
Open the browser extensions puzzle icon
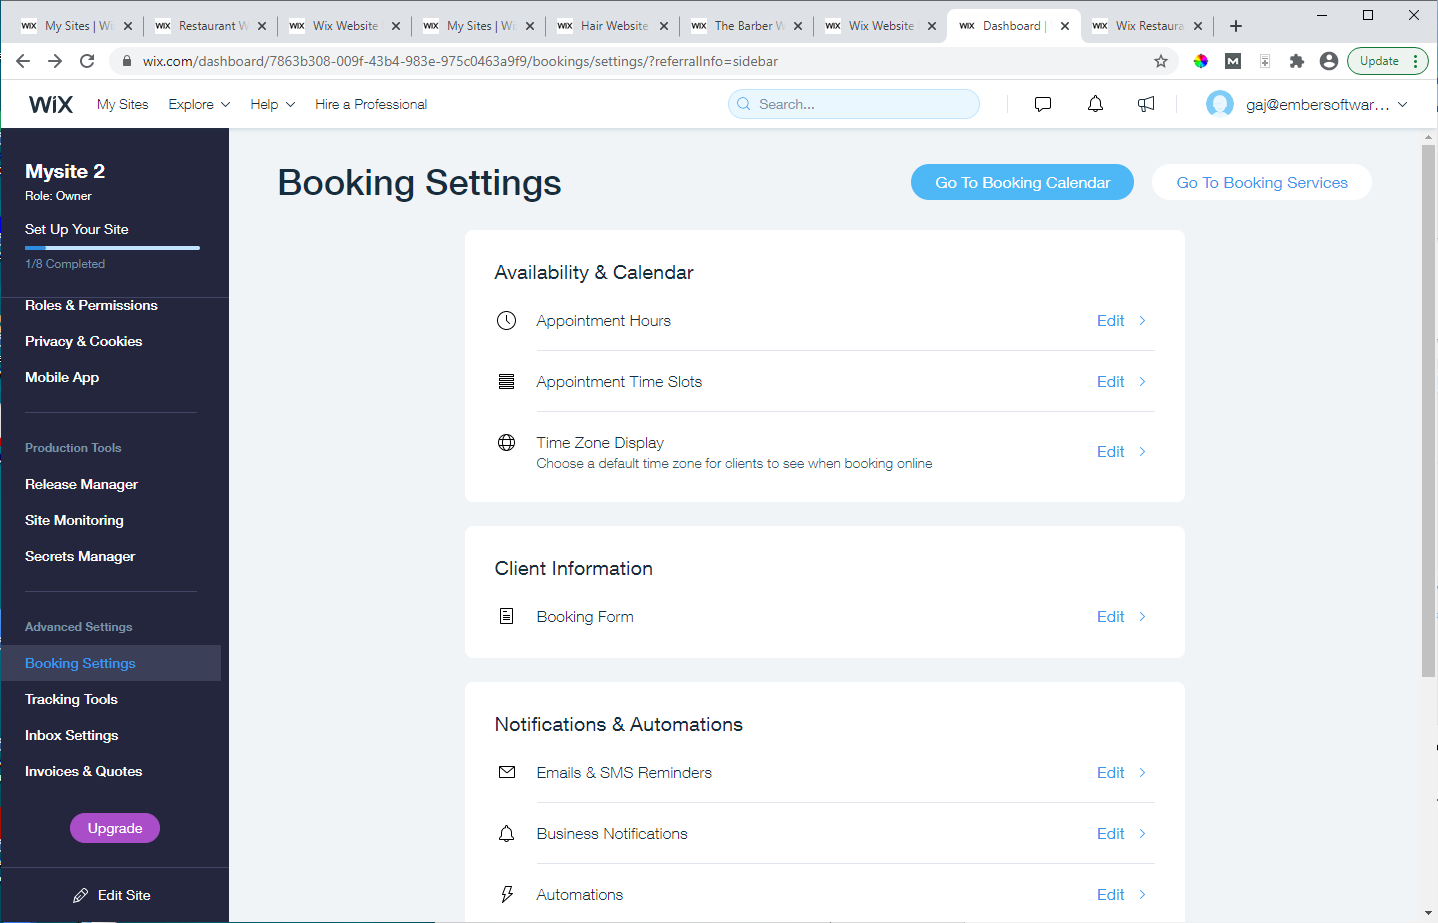[1297, 61]
